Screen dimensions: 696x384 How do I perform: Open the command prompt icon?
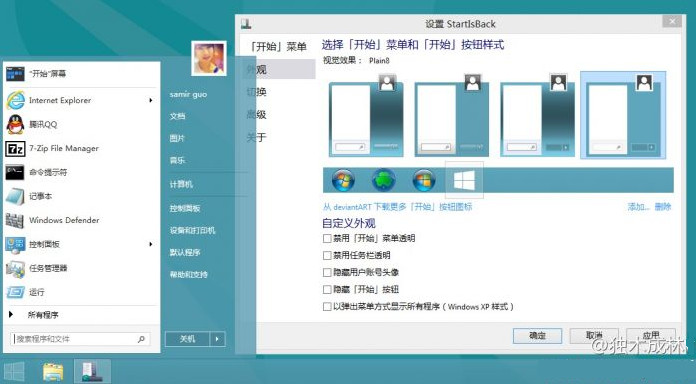pos(15,172)
